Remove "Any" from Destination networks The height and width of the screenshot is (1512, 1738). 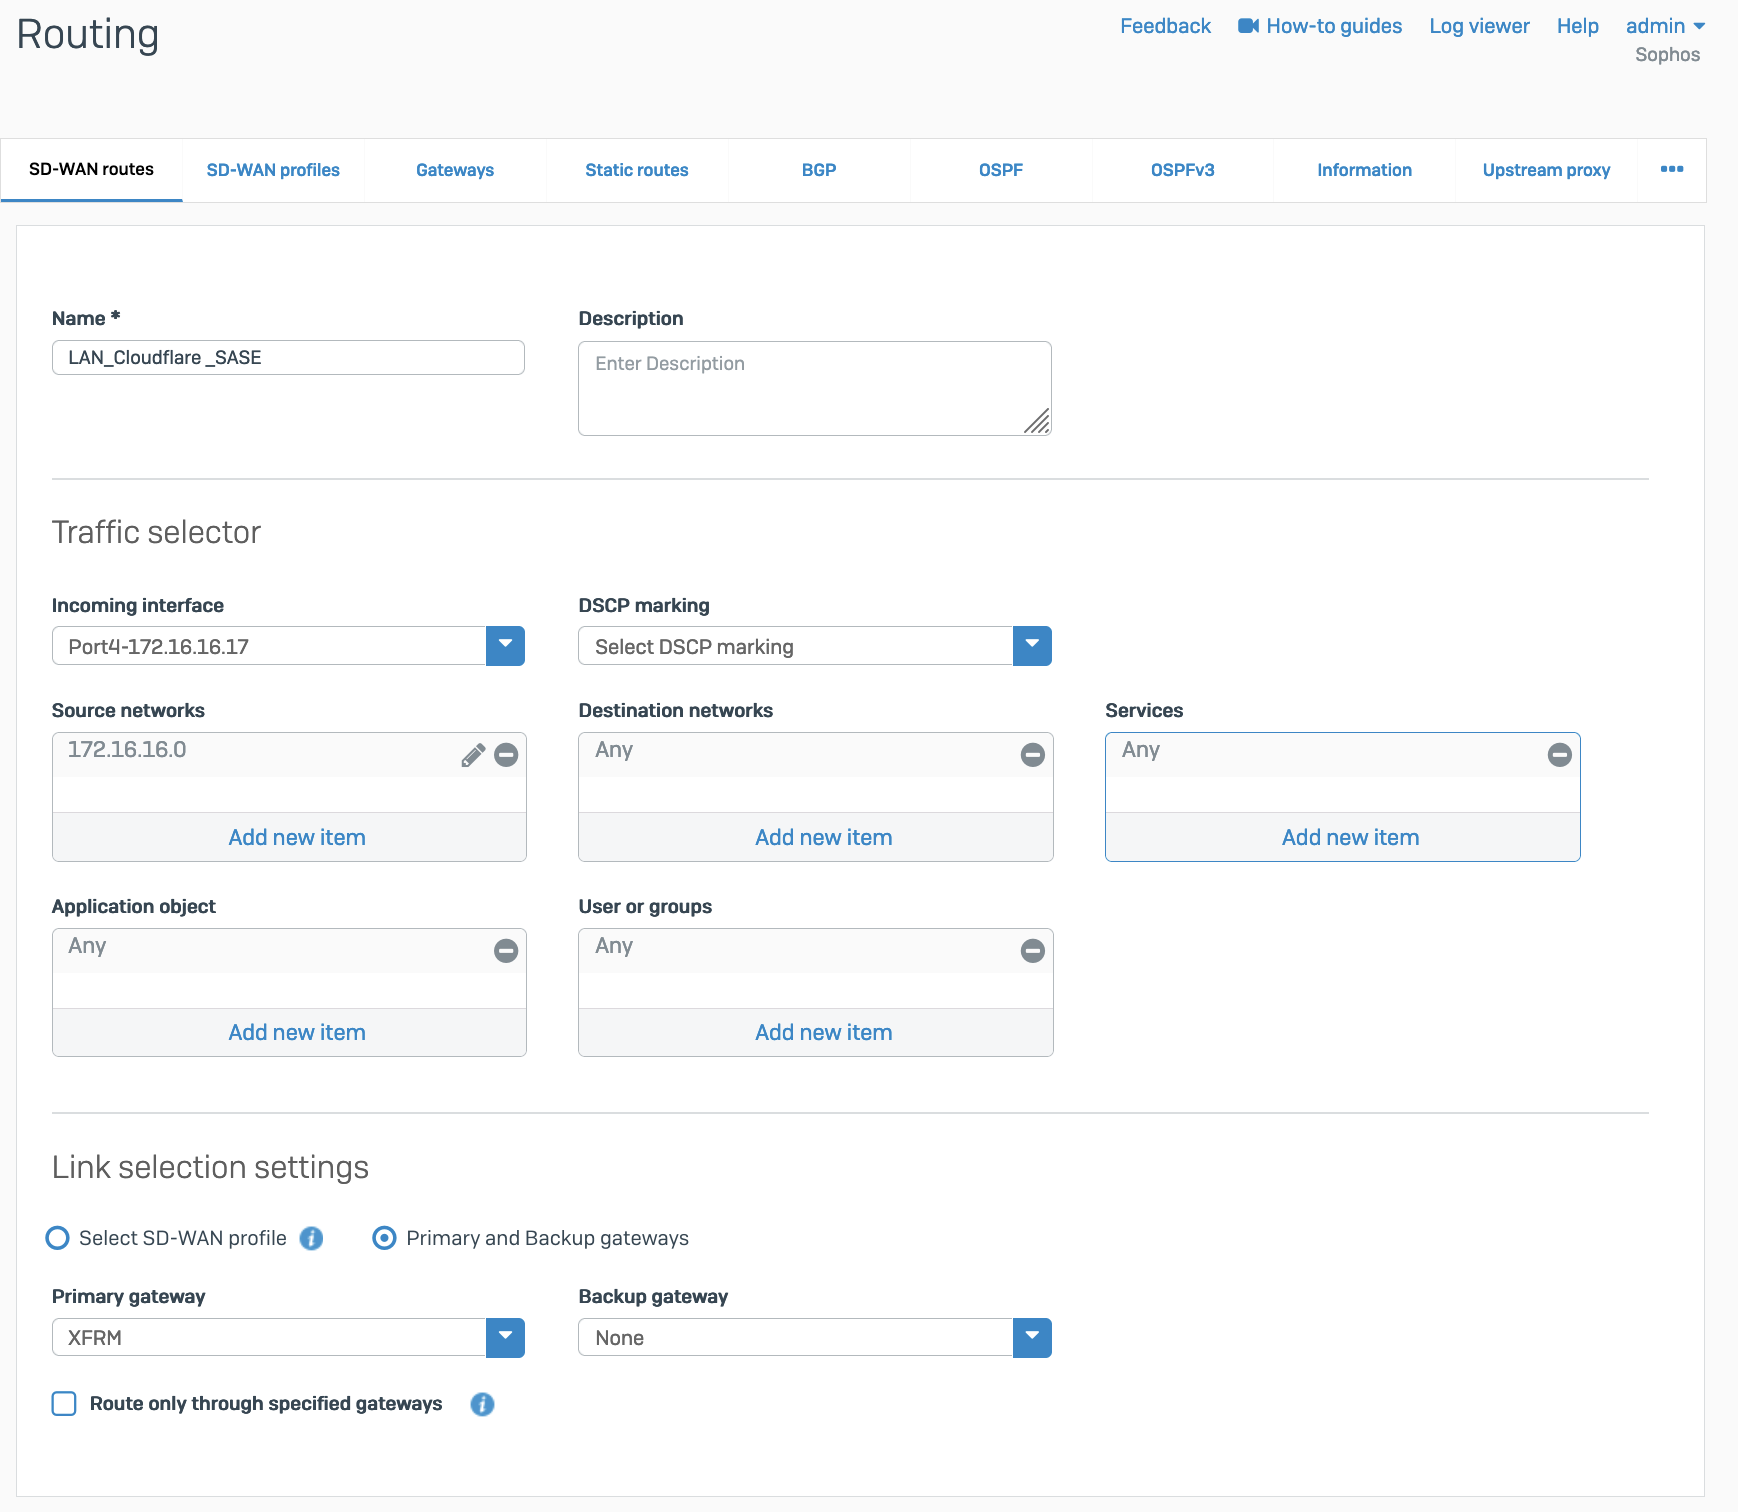[x=1032, y=755]
